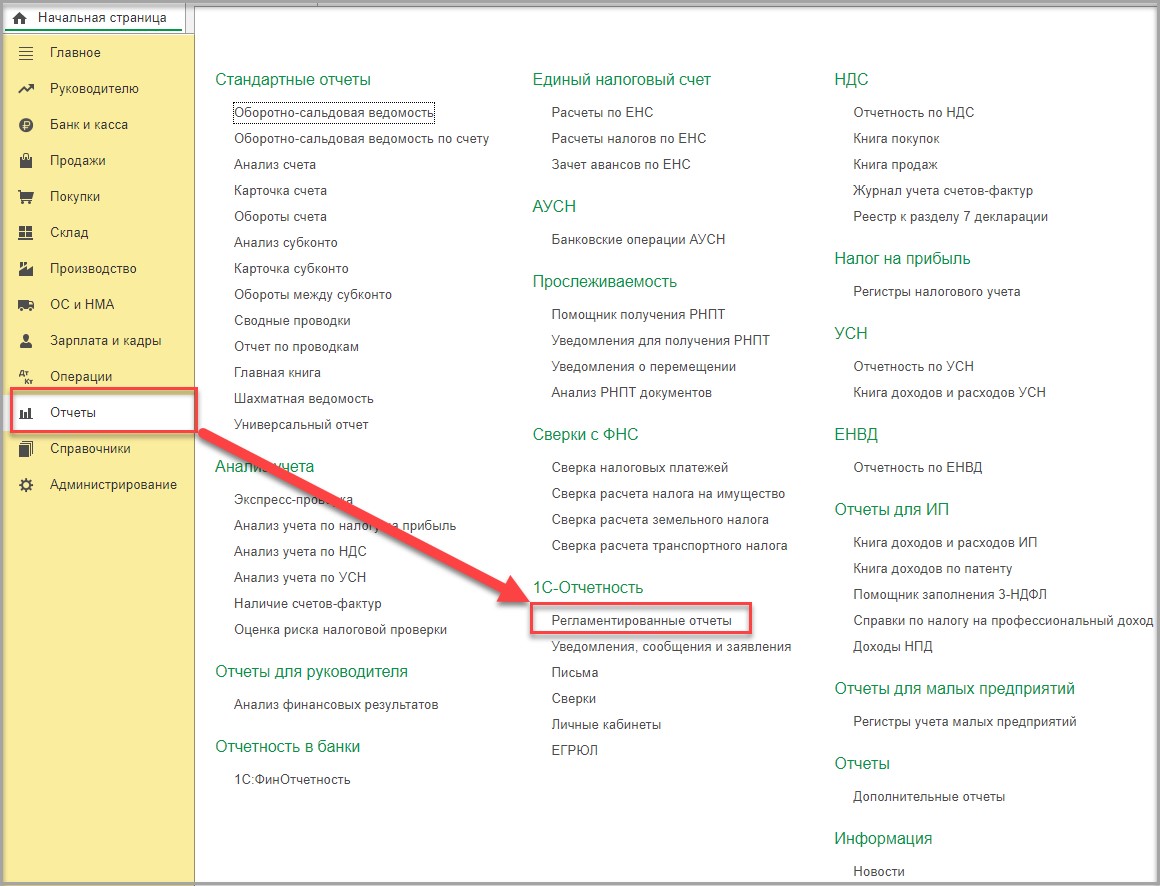1160x886 pixels.
Task: Open the Справочники section
Action: [x=90, y=448]
